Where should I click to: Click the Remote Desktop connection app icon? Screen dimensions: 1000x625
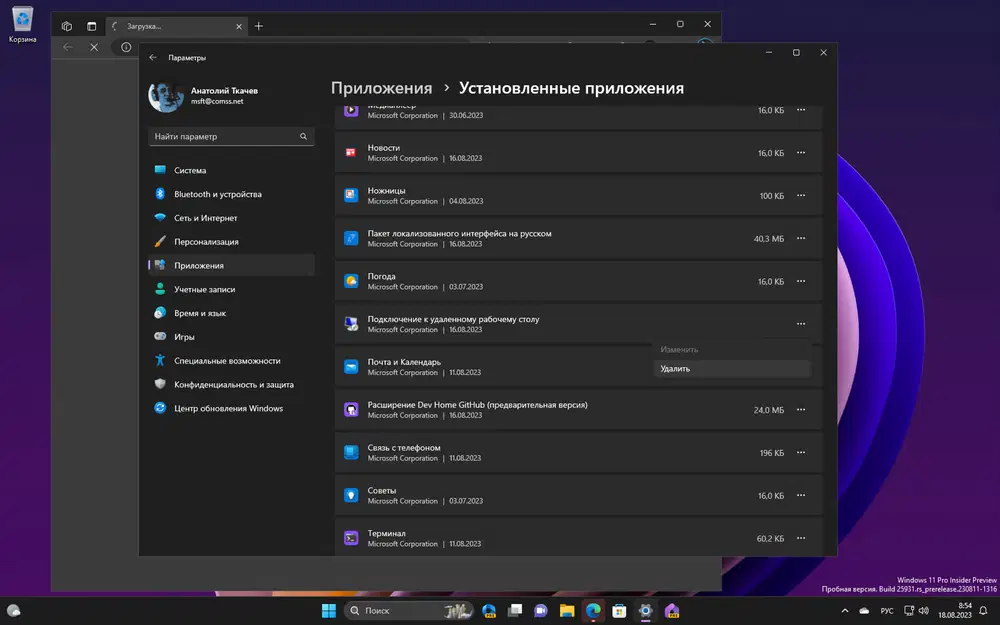(351, 323)
